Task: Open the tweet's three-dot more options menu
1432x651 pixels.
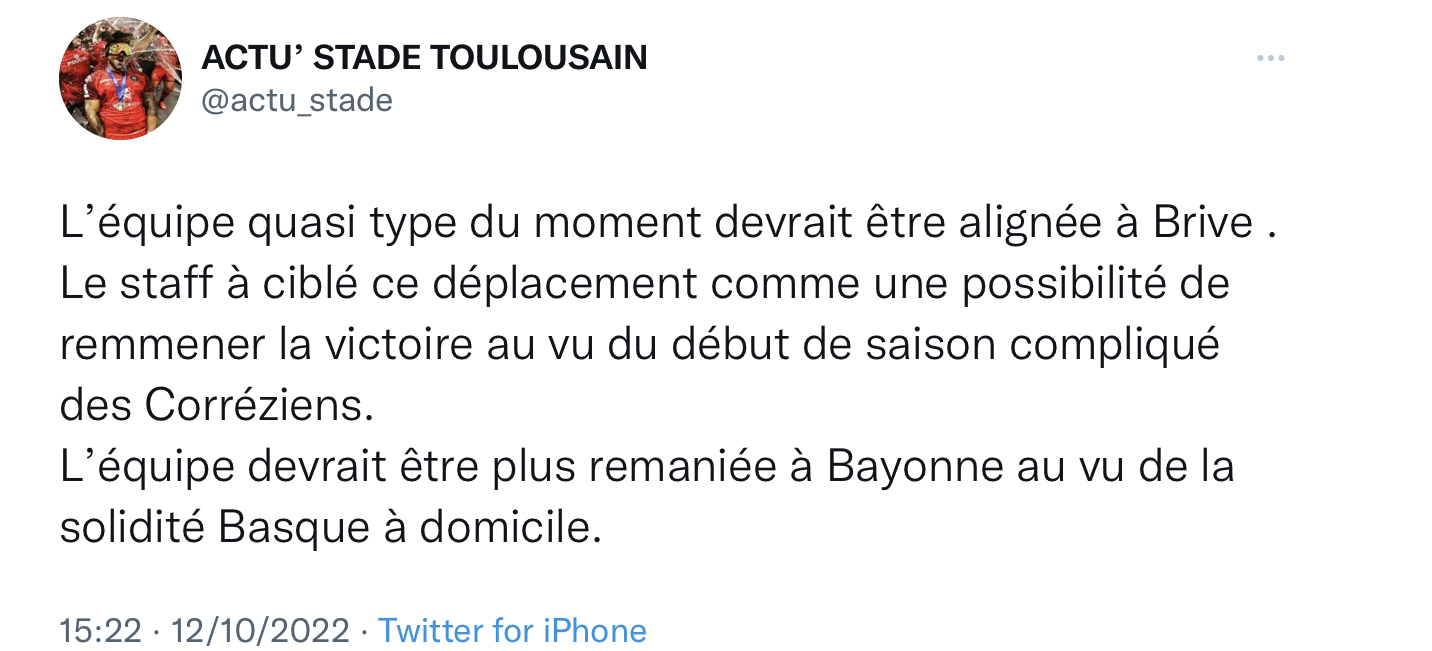Action: coord(1270,59)
